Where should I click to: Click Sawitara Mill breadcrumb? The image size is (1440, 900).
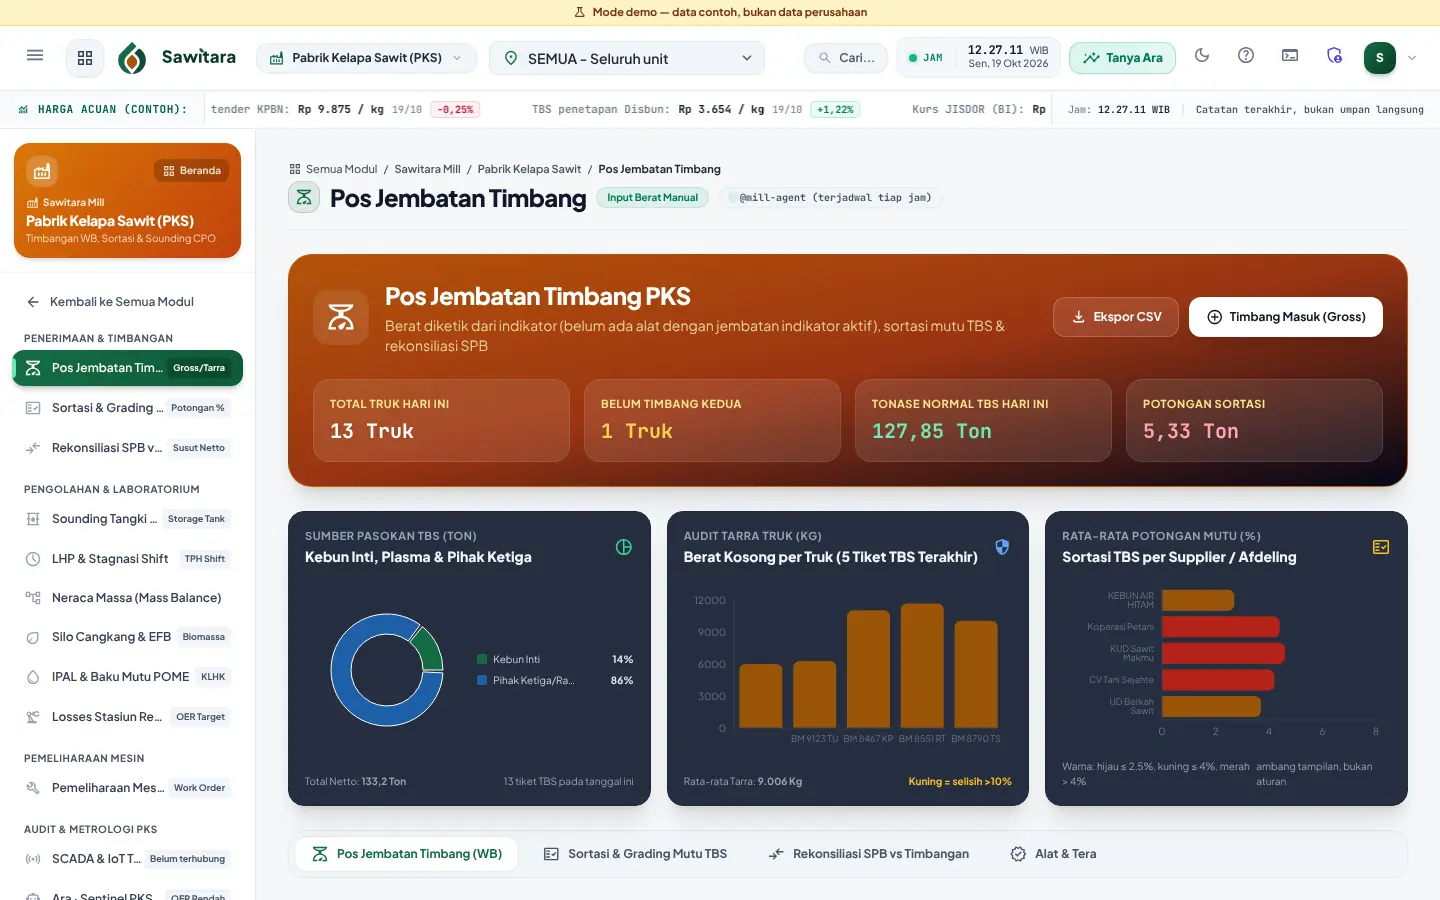[427, 169]
